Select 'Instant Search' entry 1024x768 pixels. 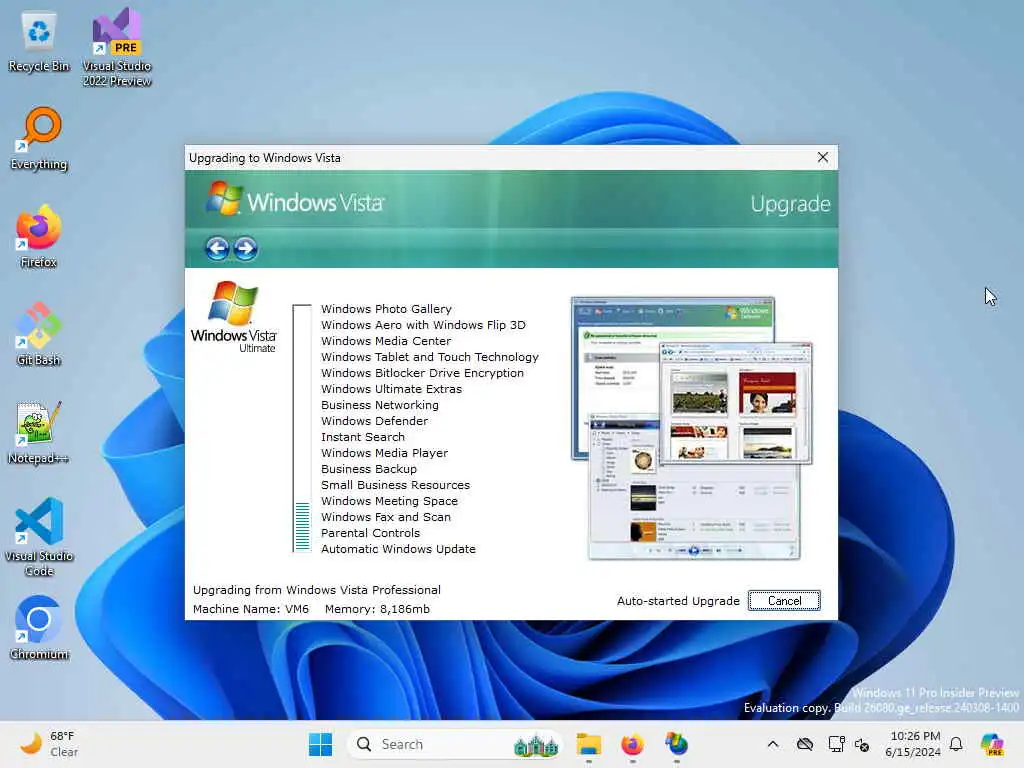362,437
